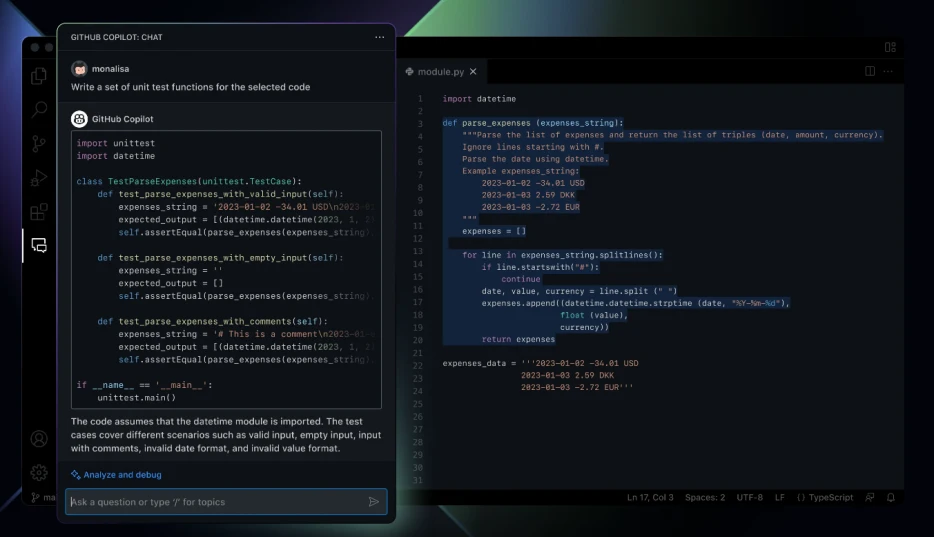
Task: Click the feedback icon in status bar
Action: (x=870, y=497)
